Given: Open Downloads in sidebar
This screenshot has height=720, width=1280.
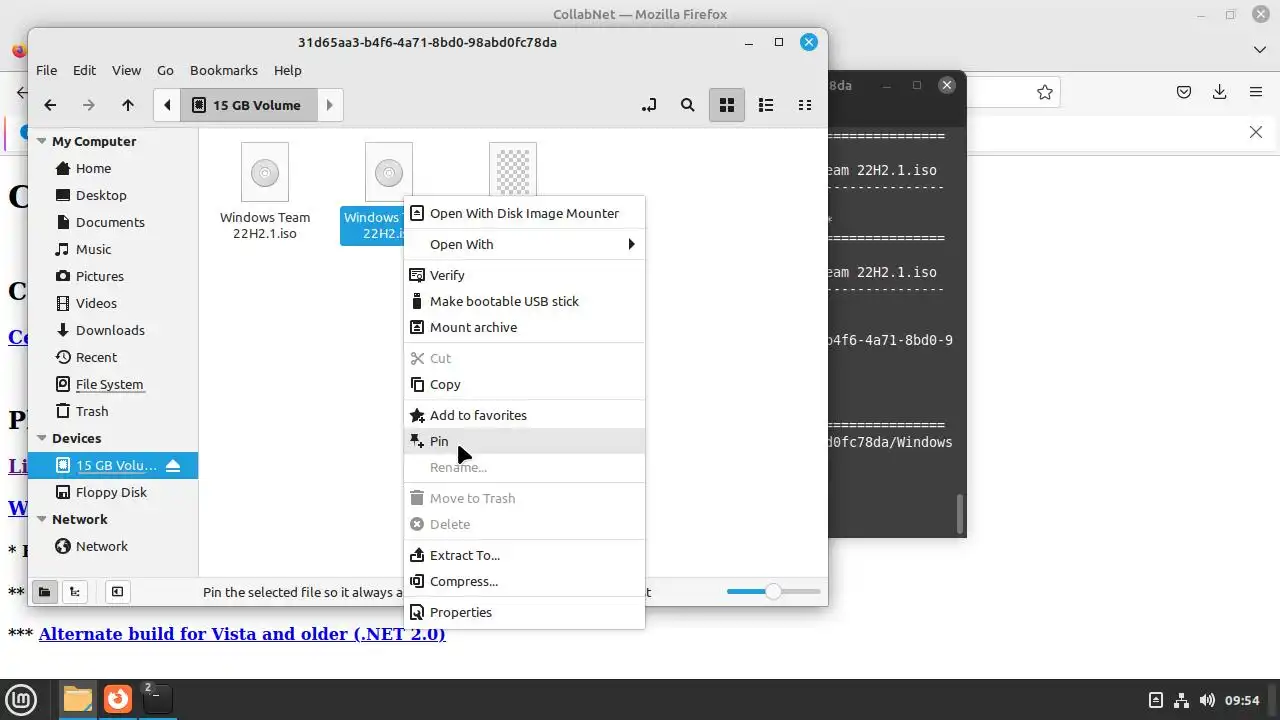Looking at the screenshot, I should [110, 330].
